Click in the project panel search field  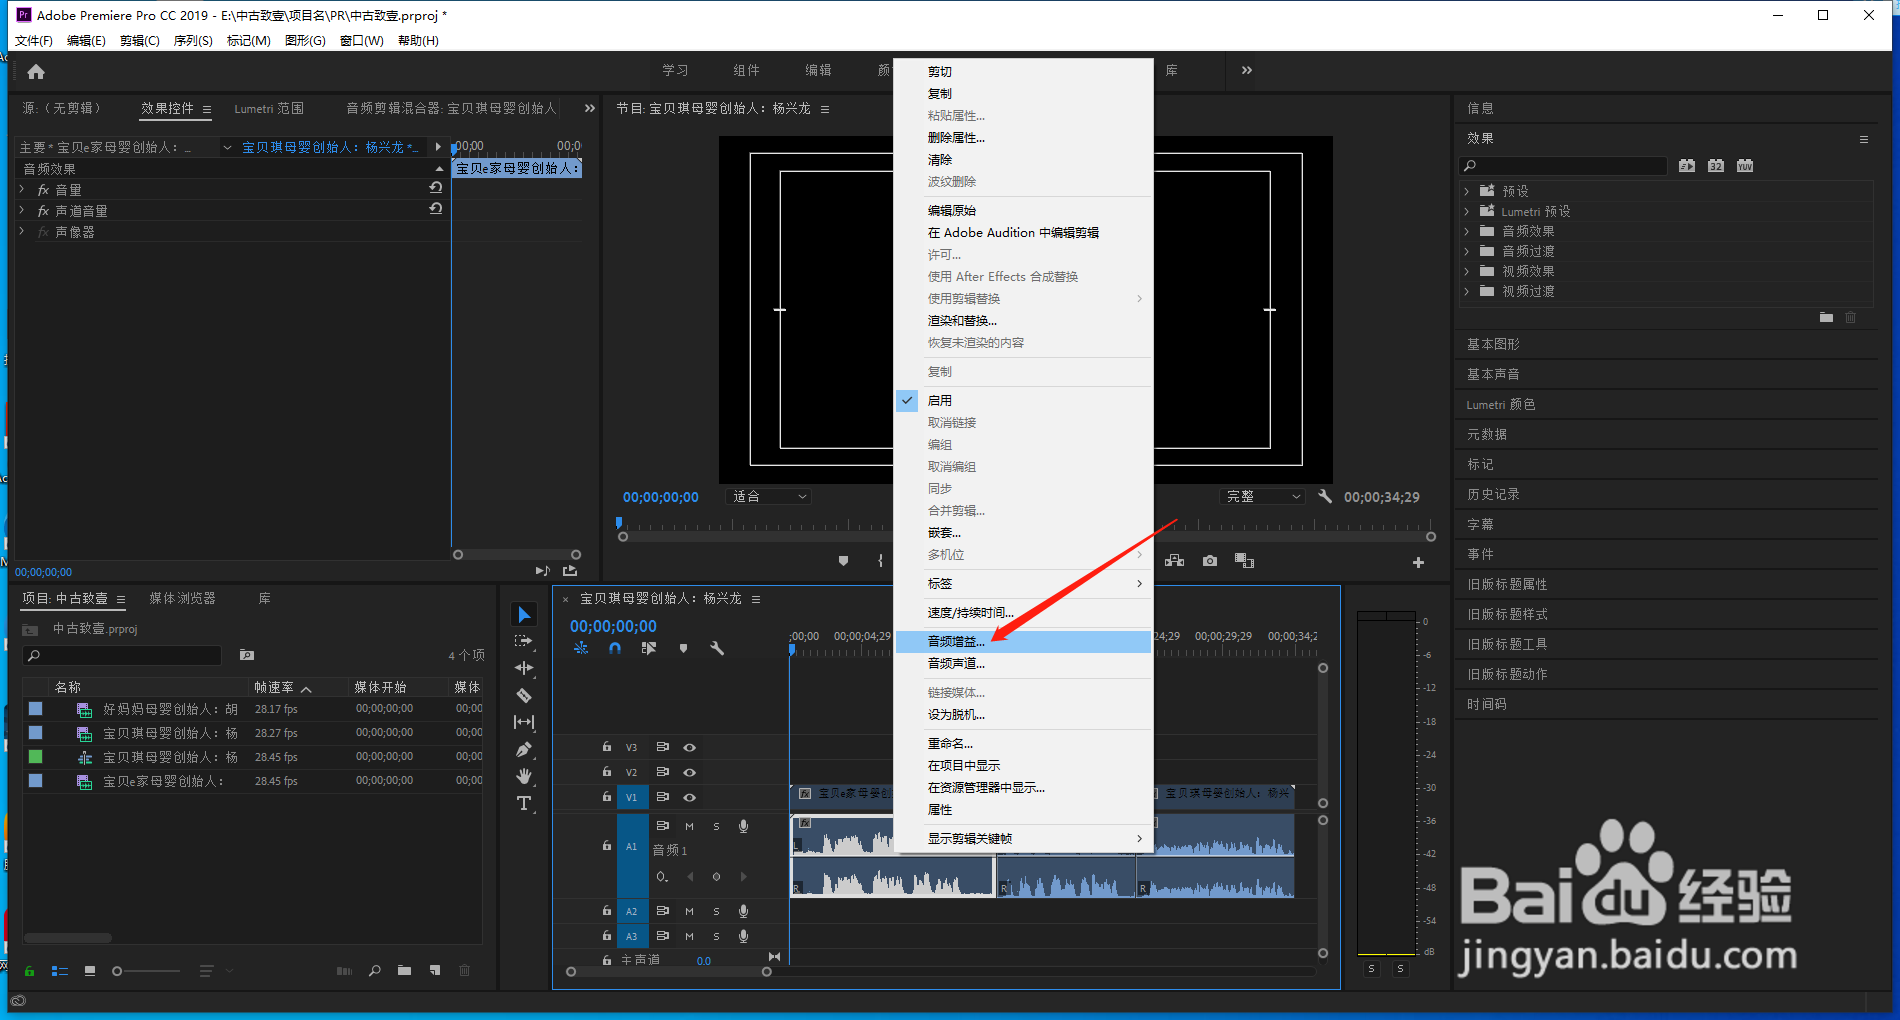121,655
